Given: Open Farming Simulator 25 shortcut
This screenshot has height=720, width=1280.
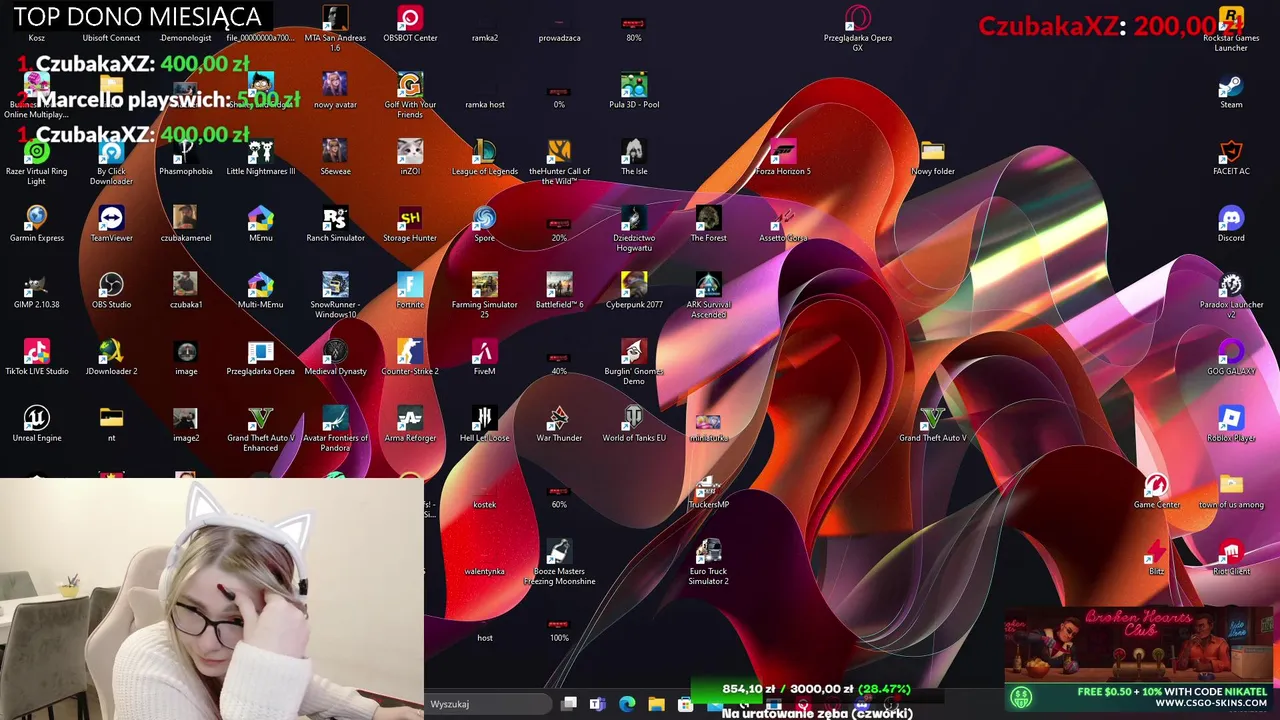Looking at the screenshot, I should click(x=484, y=286).
